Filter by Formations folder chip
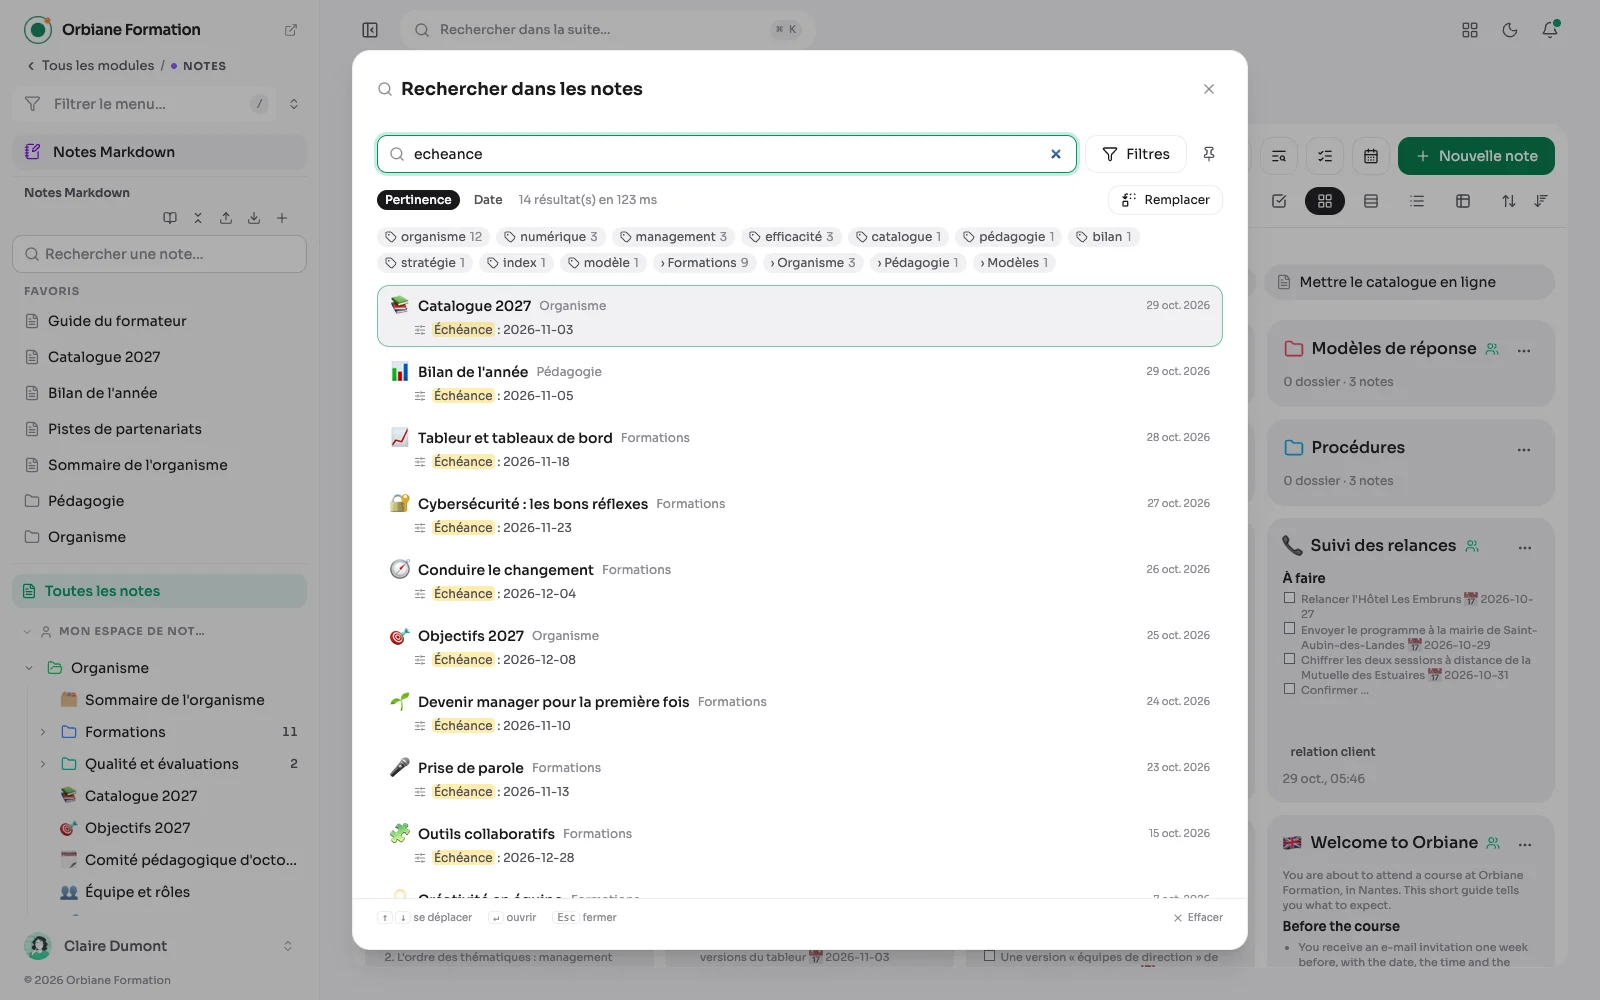 click(704, 263)
